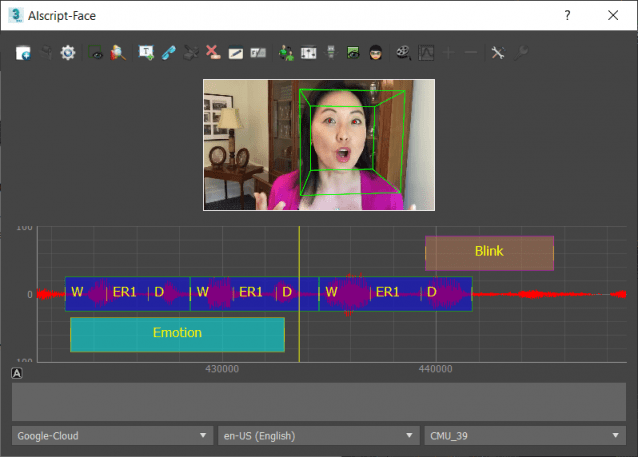The image size is (638, 457).
Task: Click the video preview thumbnail
Action: (x=319, y=145)
